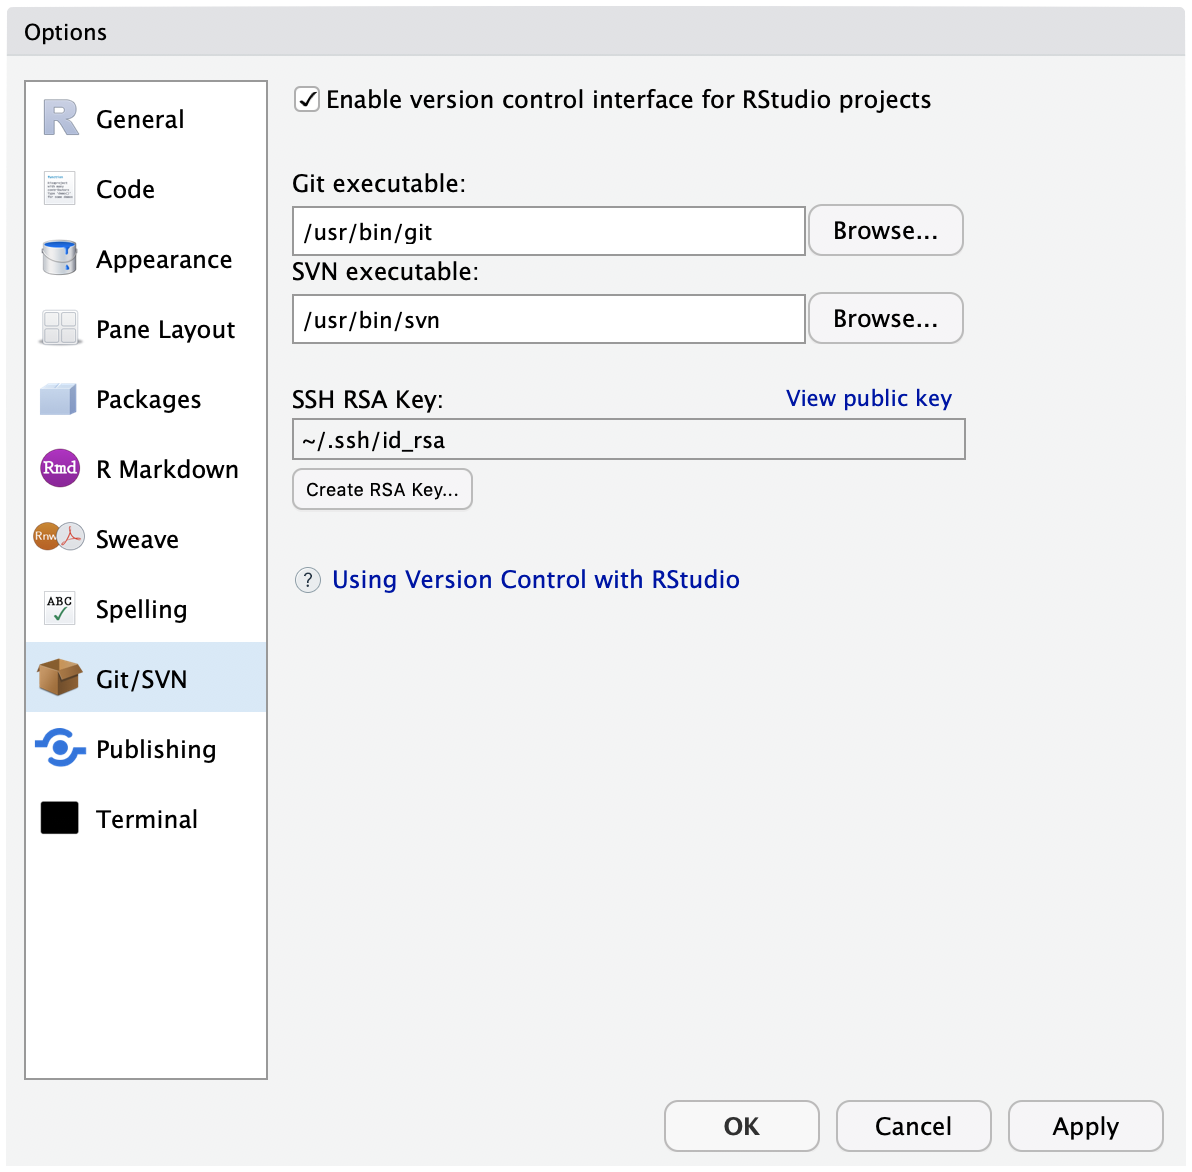The width and height of the screenshot is (1192, 1172).
Task: Select the black Terminal icon
Action: tap(59, 818)
